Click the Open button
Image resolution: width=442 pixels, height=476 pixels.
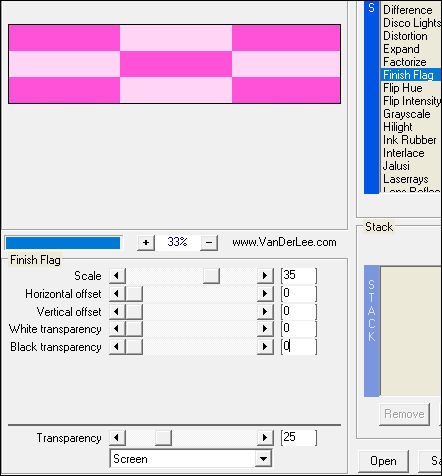(383, 461)
